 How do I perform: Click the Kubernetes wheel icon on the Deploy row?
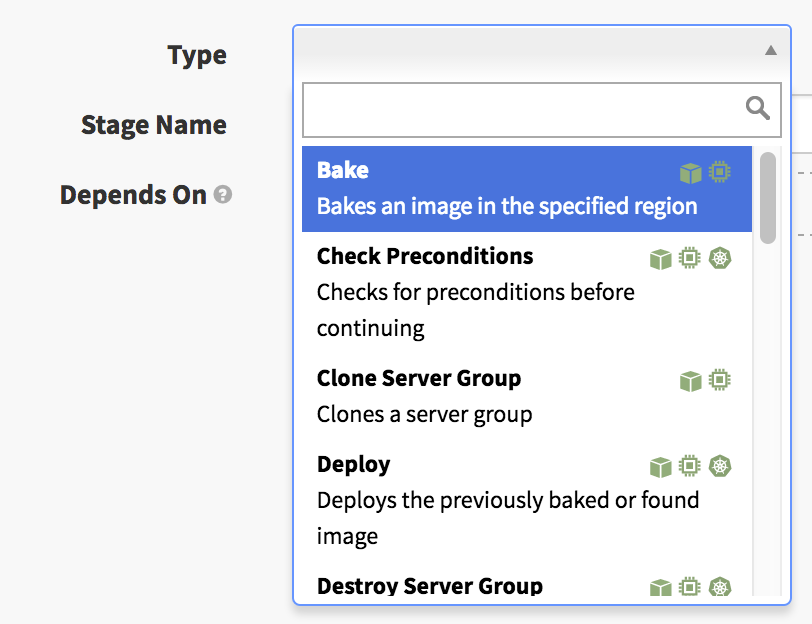coord(720,467)
